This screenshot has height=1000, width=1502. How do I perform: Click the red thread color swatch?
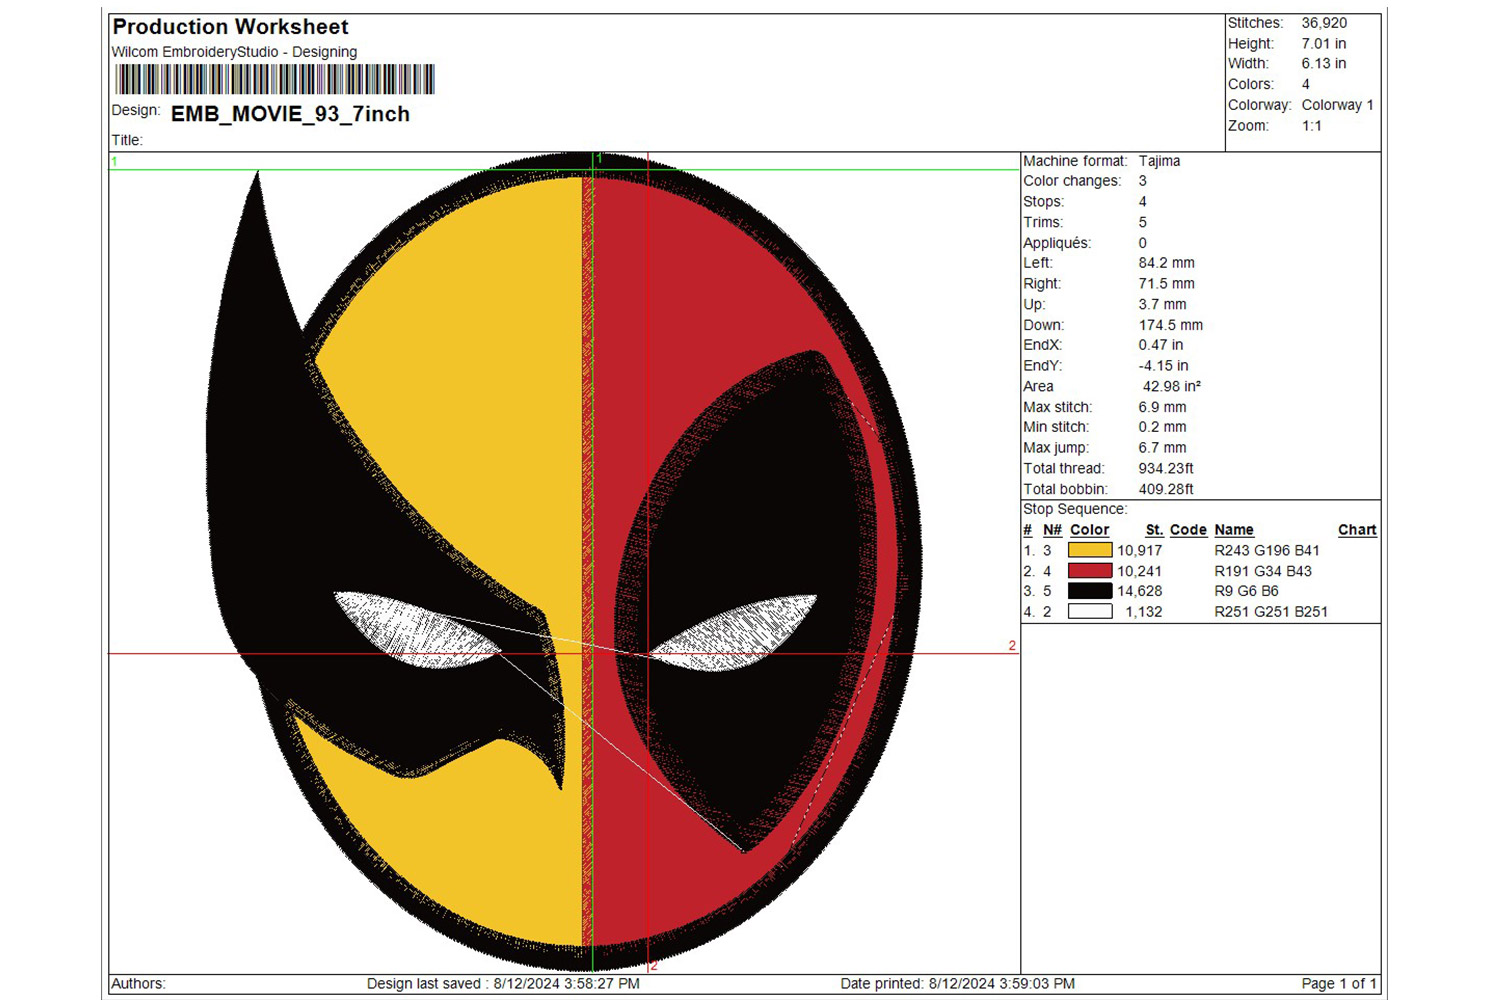coord(1090,571)
